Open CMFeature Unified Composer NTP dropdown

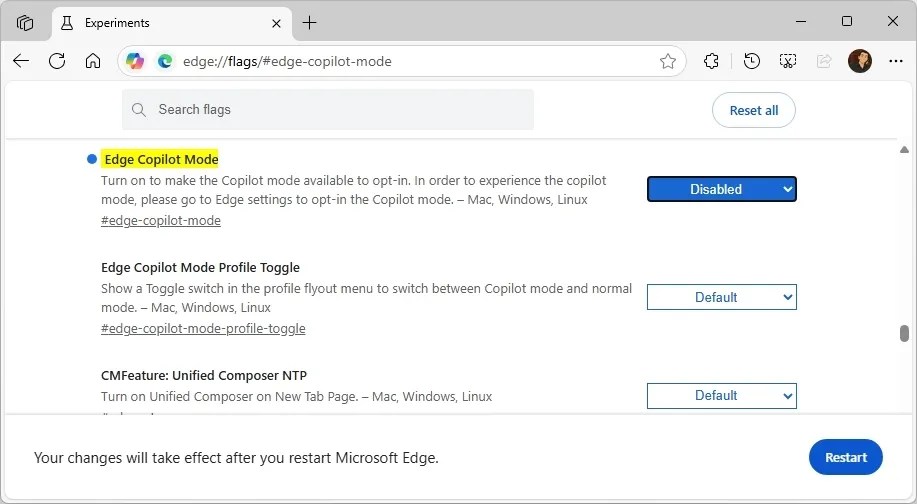[721, 395]
